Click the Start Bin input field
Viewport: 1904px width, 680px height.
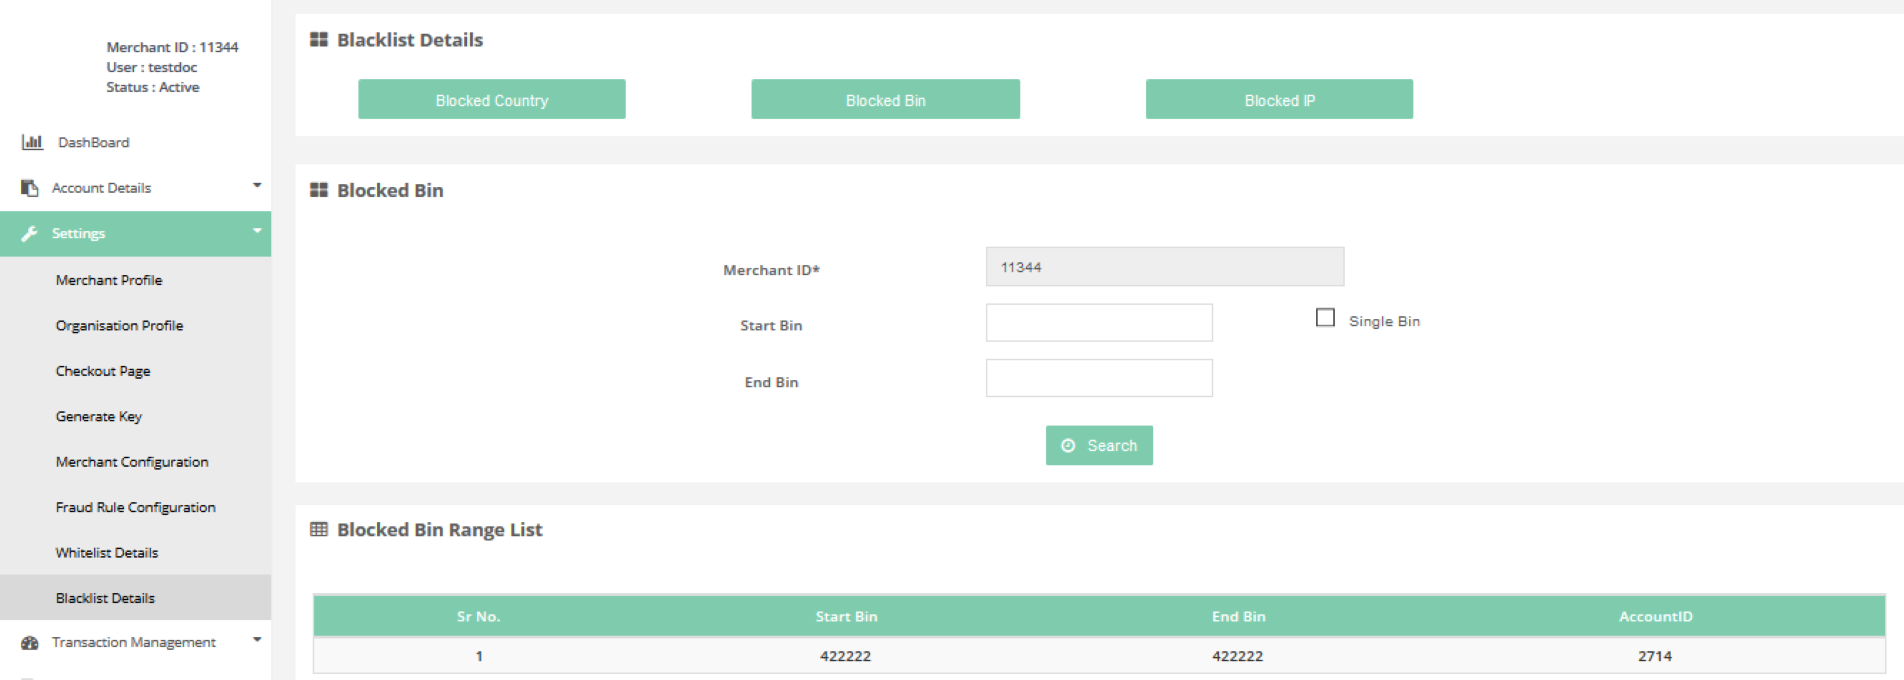click(x=1099, y=323)
